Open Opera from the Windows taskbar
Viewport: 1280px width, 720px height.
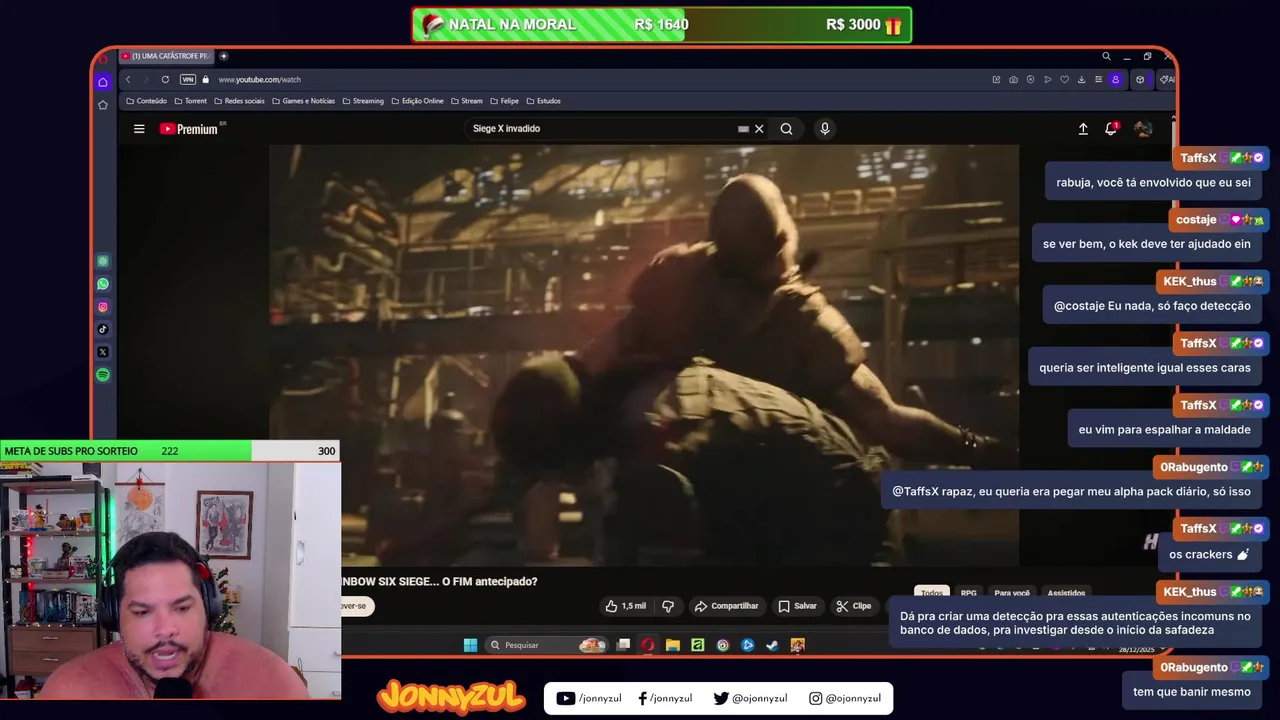[648, 645]
